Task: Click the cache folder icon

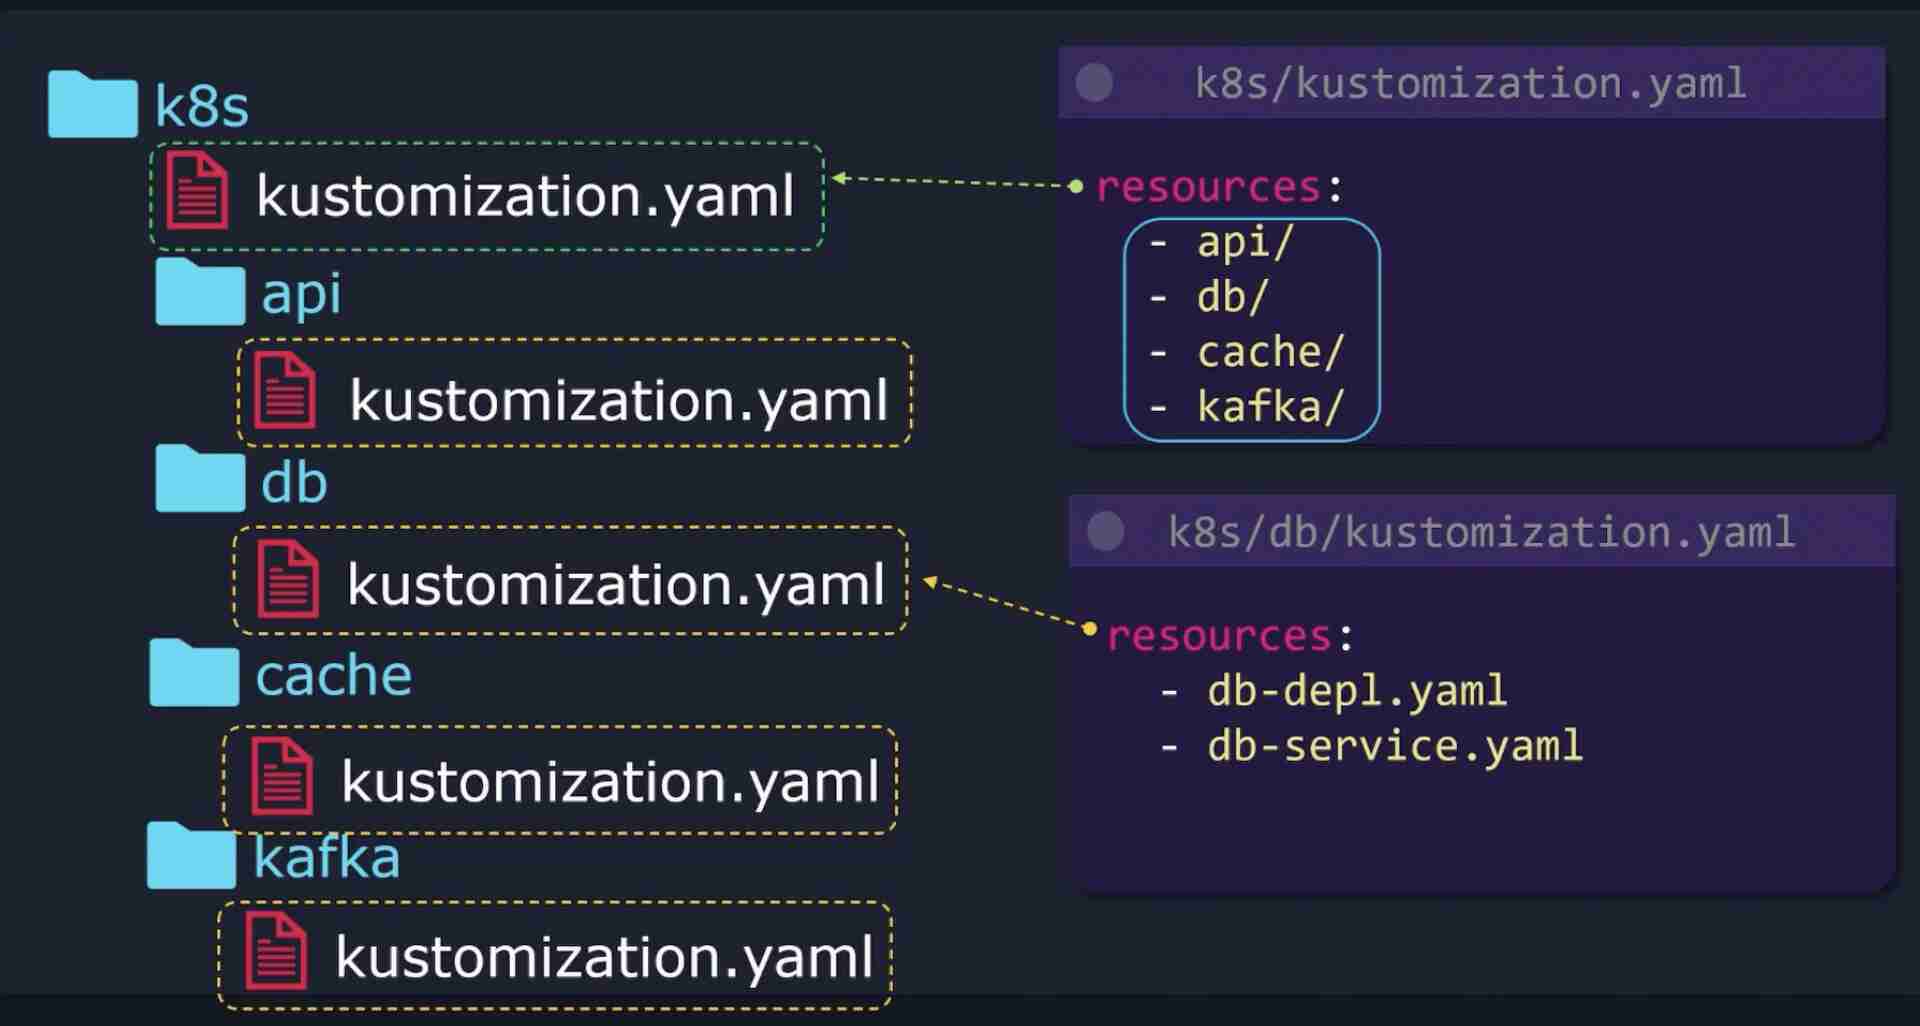Action: pyautogui.click(x=194, y=672)
